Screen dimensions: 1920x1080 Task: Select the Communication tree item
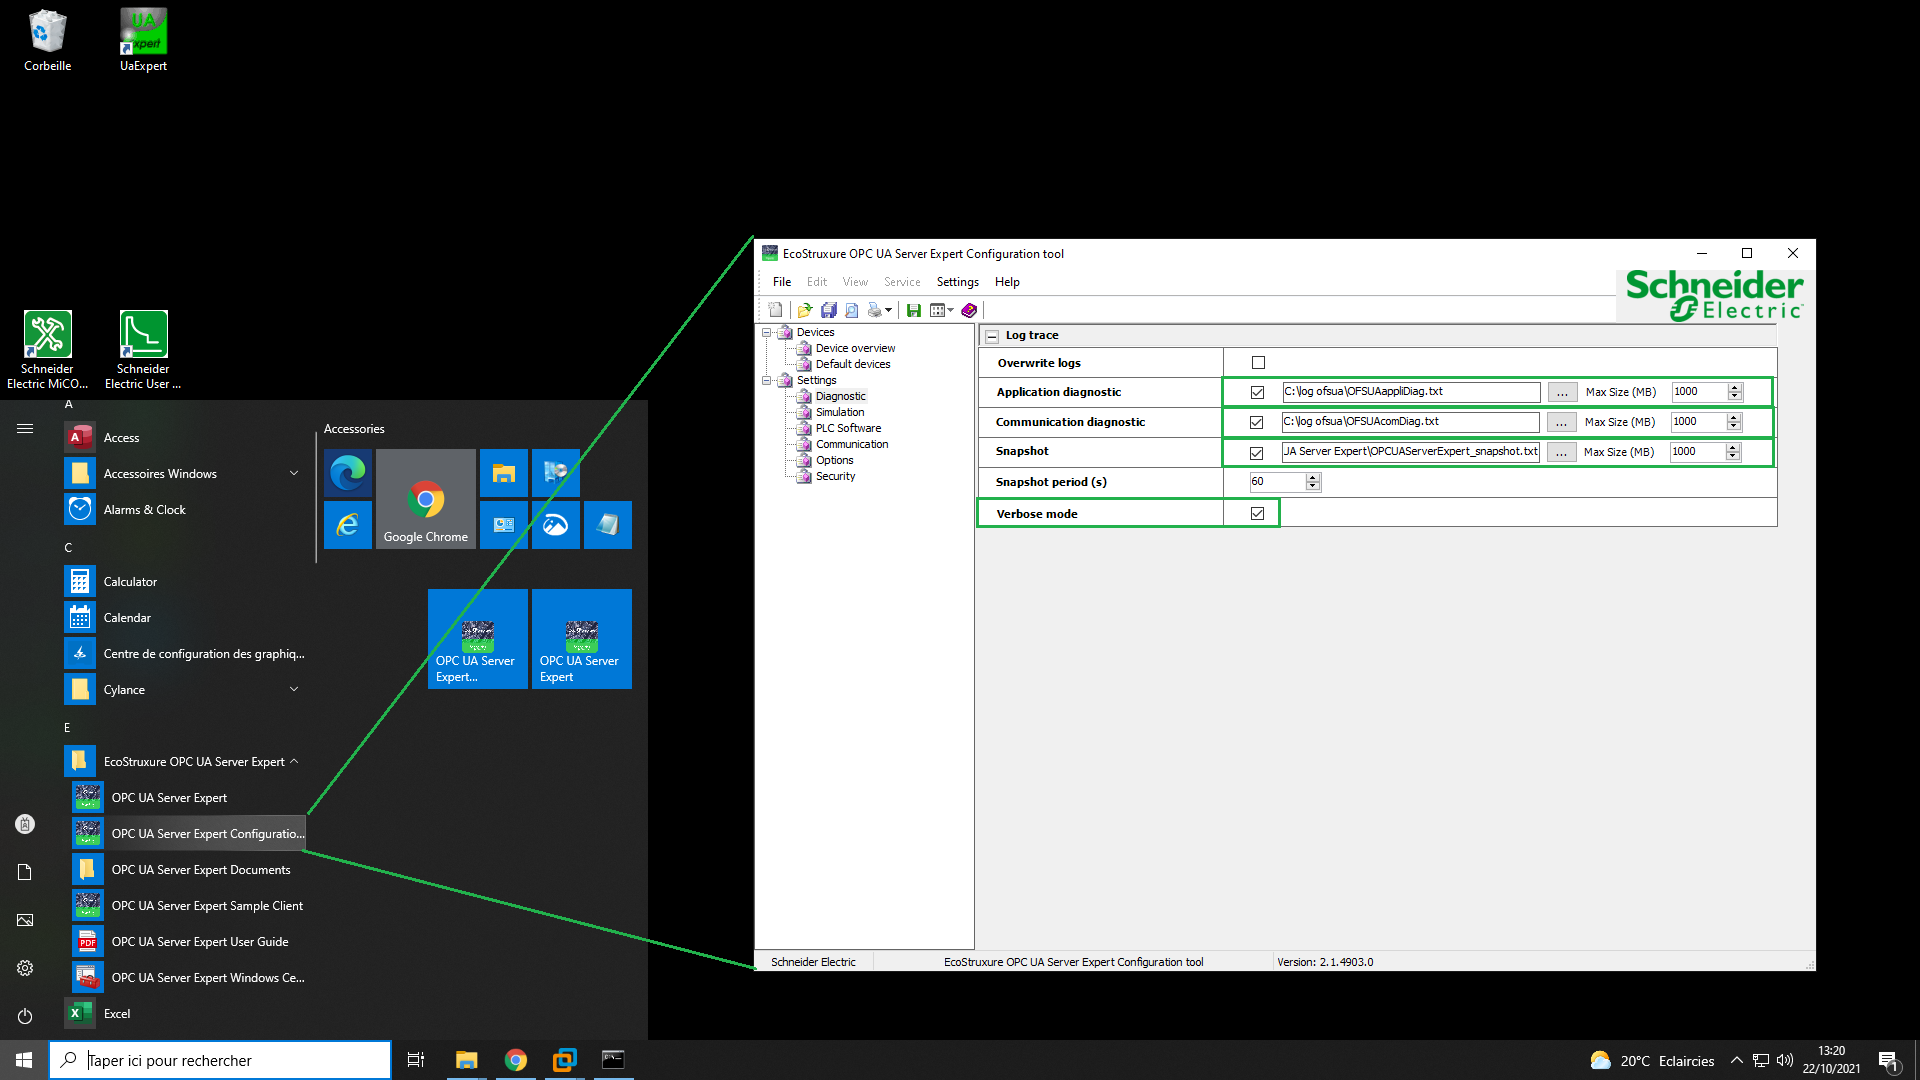click(x=852, y=444)
